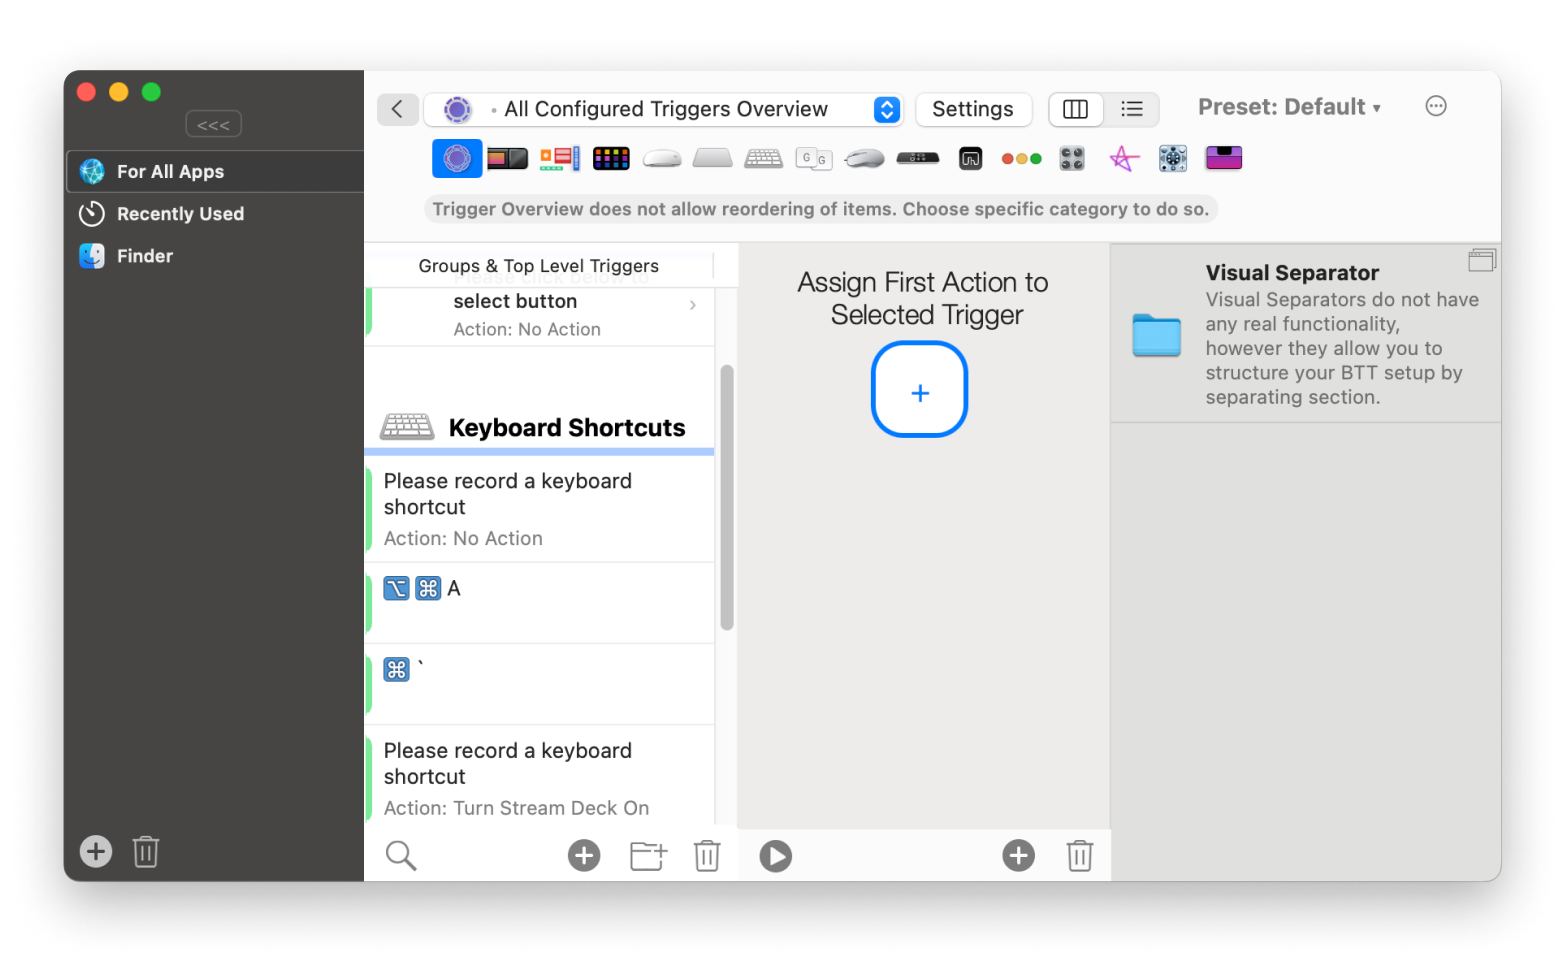Select the Normal Mouse triggers category
Screen dimensions: 1560x974
pos(863,158)
